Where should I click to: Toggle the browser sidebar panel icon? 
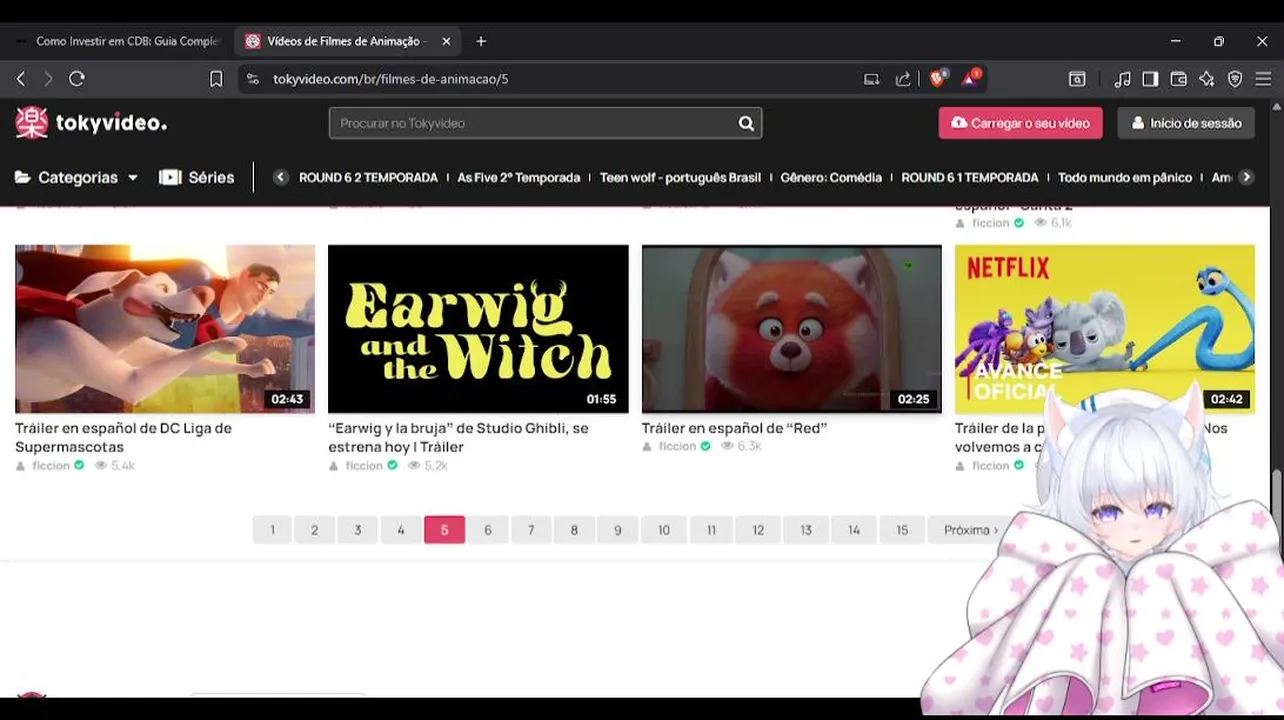click(1150, 79)
